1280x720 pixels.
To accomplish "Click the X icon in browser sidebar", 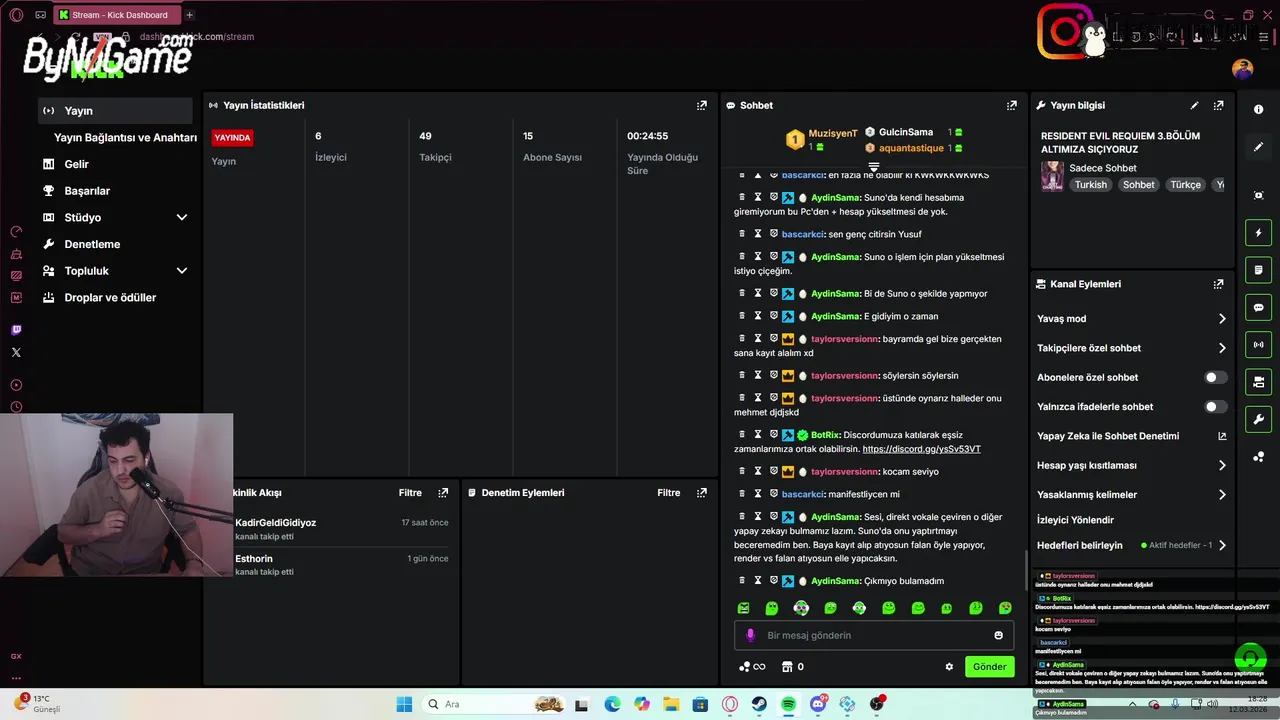I will [16, 352].
